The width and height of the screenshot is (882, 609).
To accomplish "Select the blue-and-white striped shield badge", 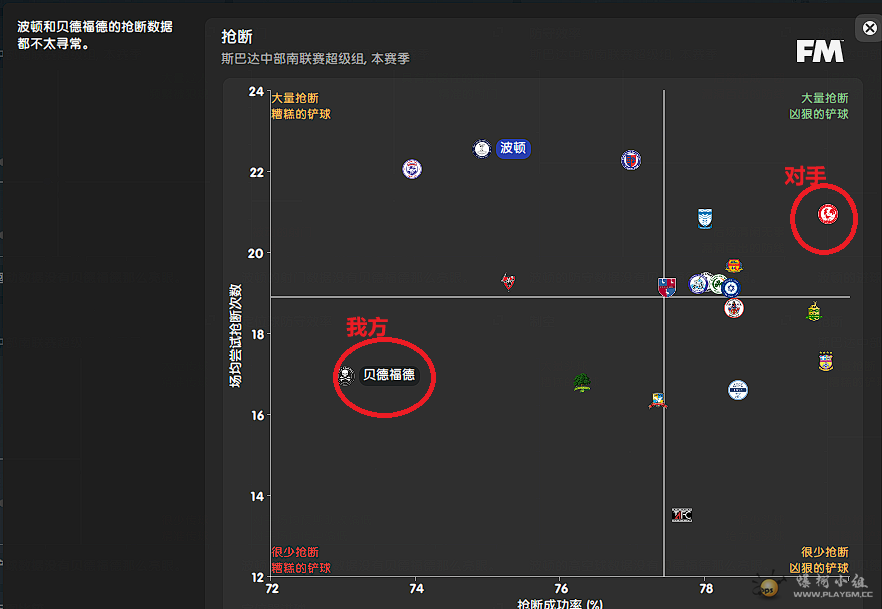I will 705,218.
